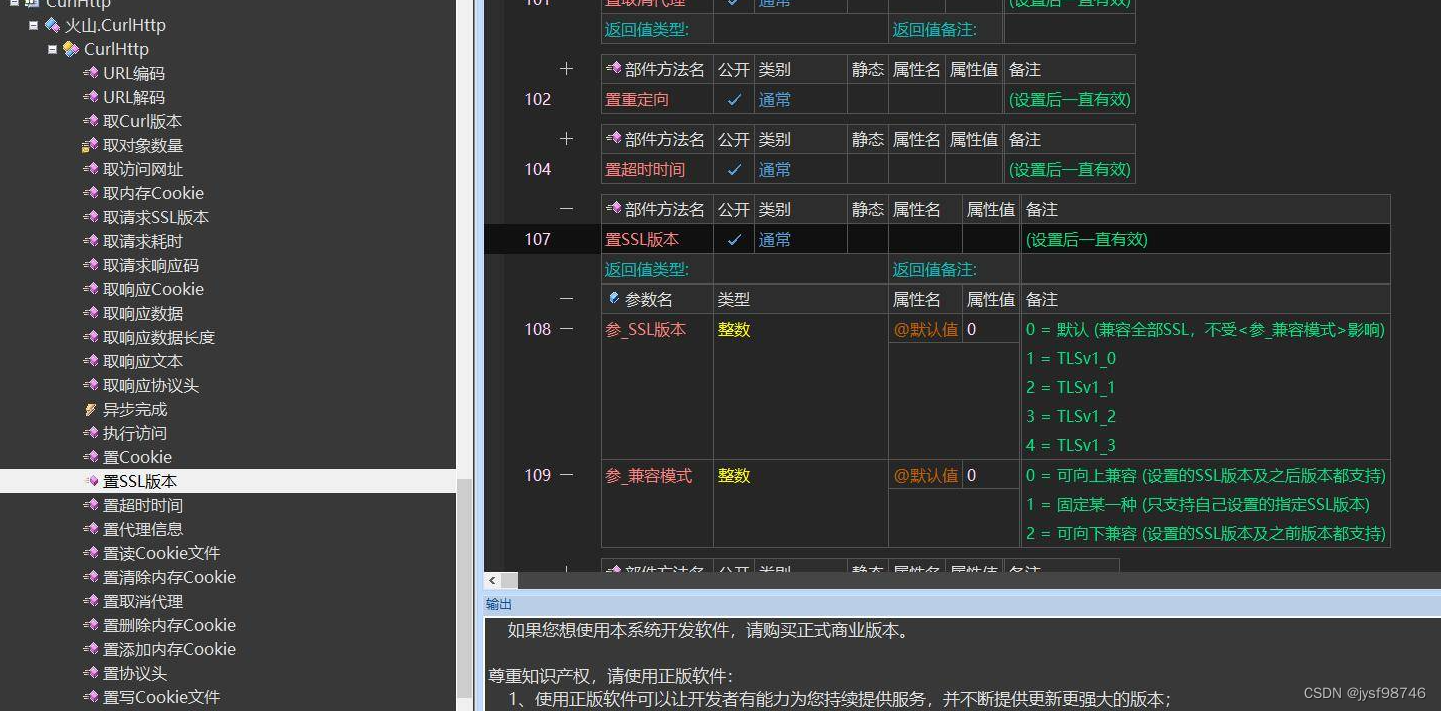Click the 4 = TLSv1_3 remark line

tap(1071, 445)
